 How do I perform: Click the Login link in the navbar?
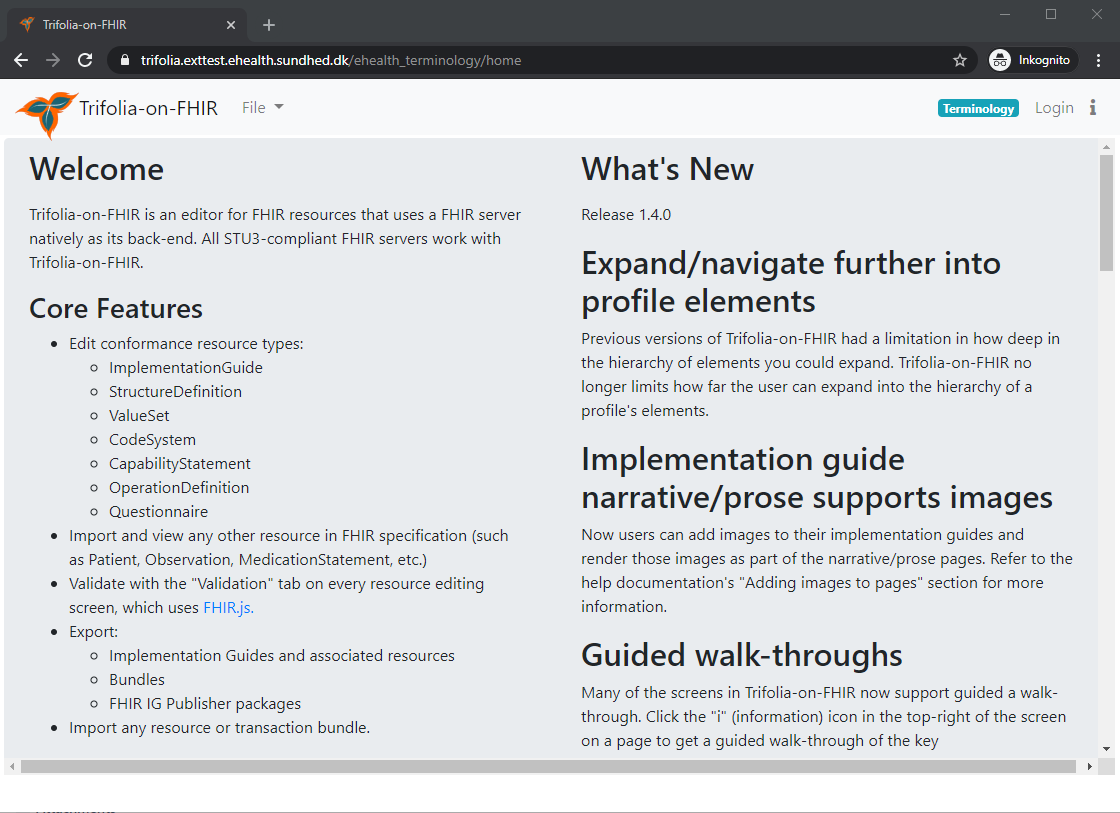(x=1054, y=108)
